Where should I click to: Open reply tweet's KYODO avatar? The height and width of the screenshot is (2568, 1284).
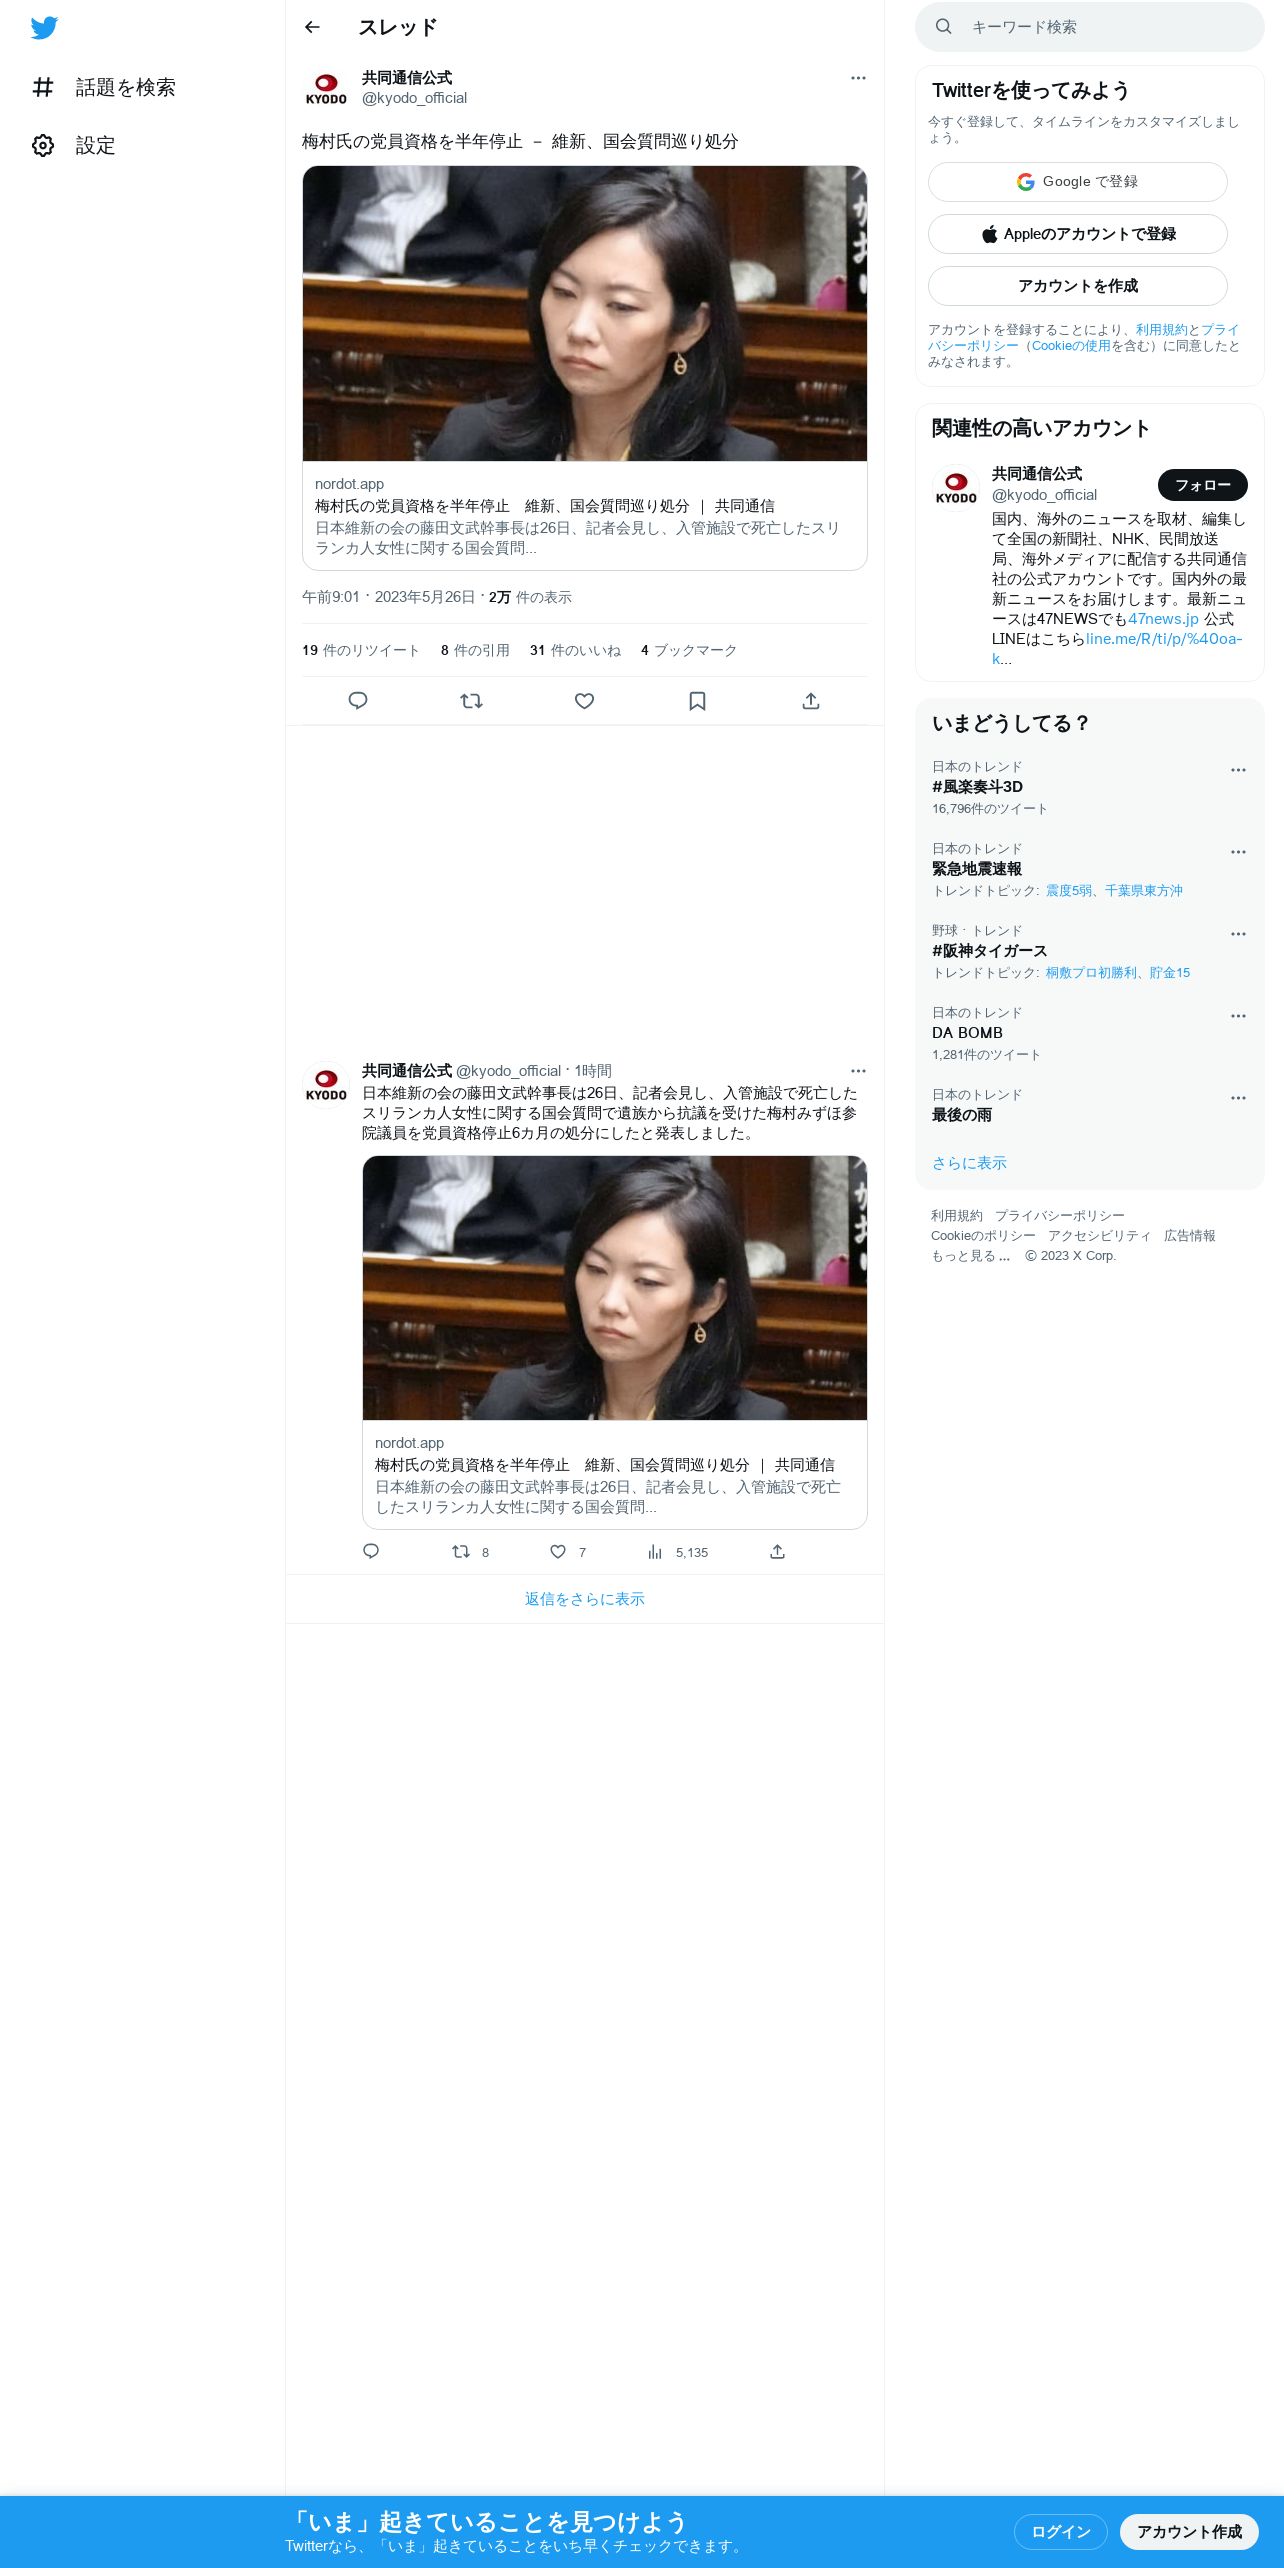click(326, 1084)
